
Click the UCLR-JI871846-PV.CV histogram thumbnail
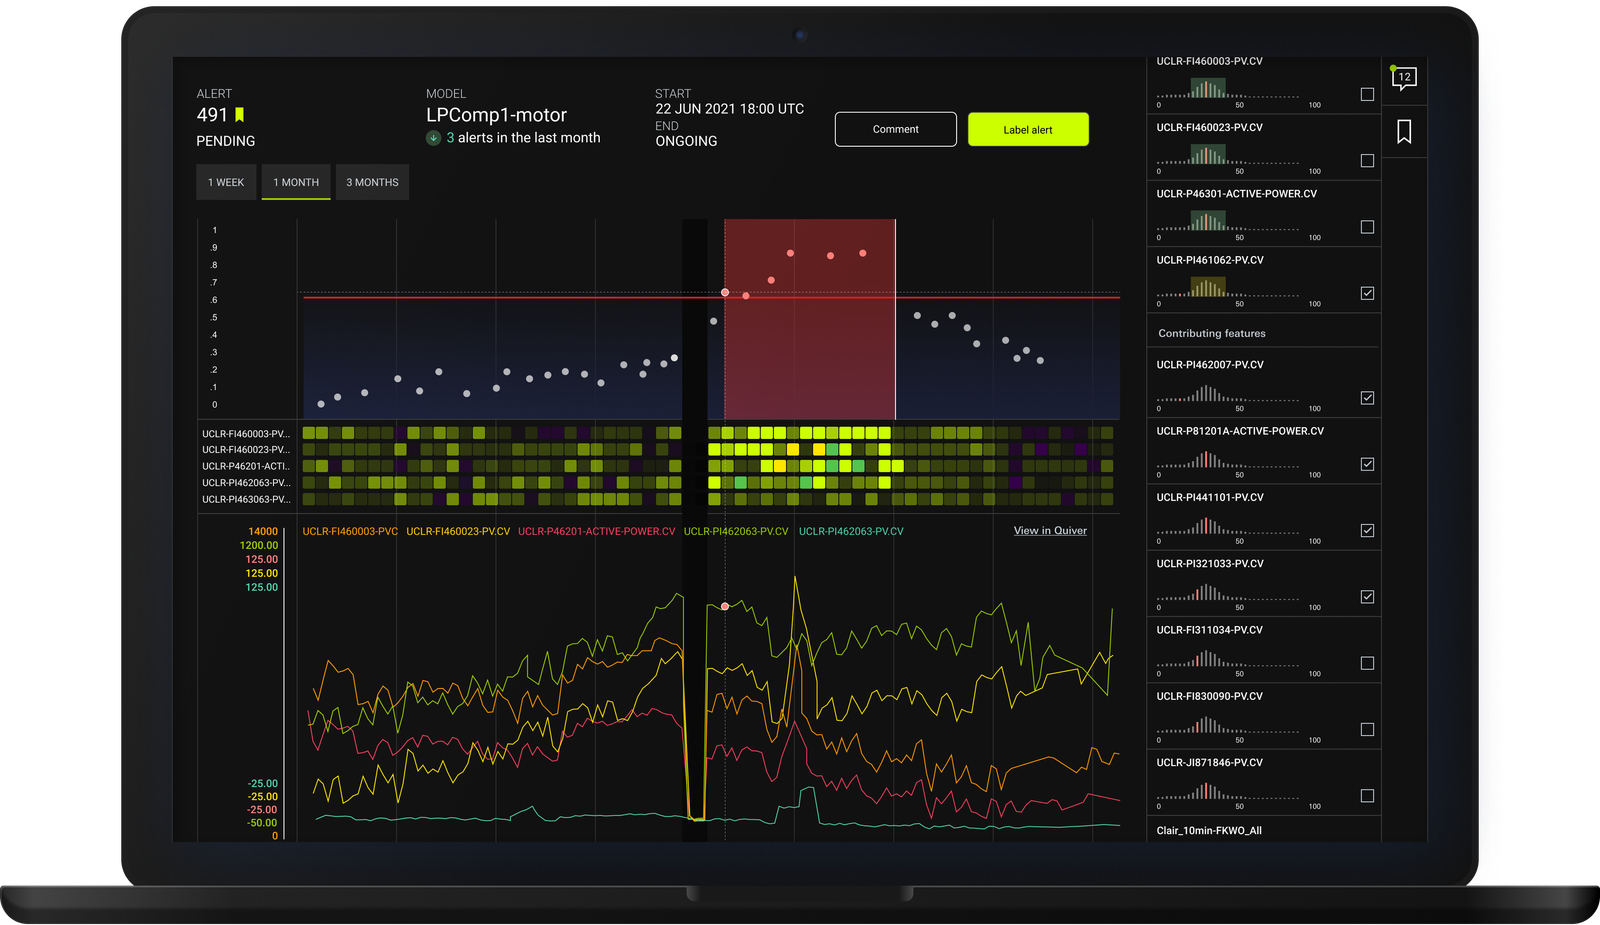(x=1228, y=790)
